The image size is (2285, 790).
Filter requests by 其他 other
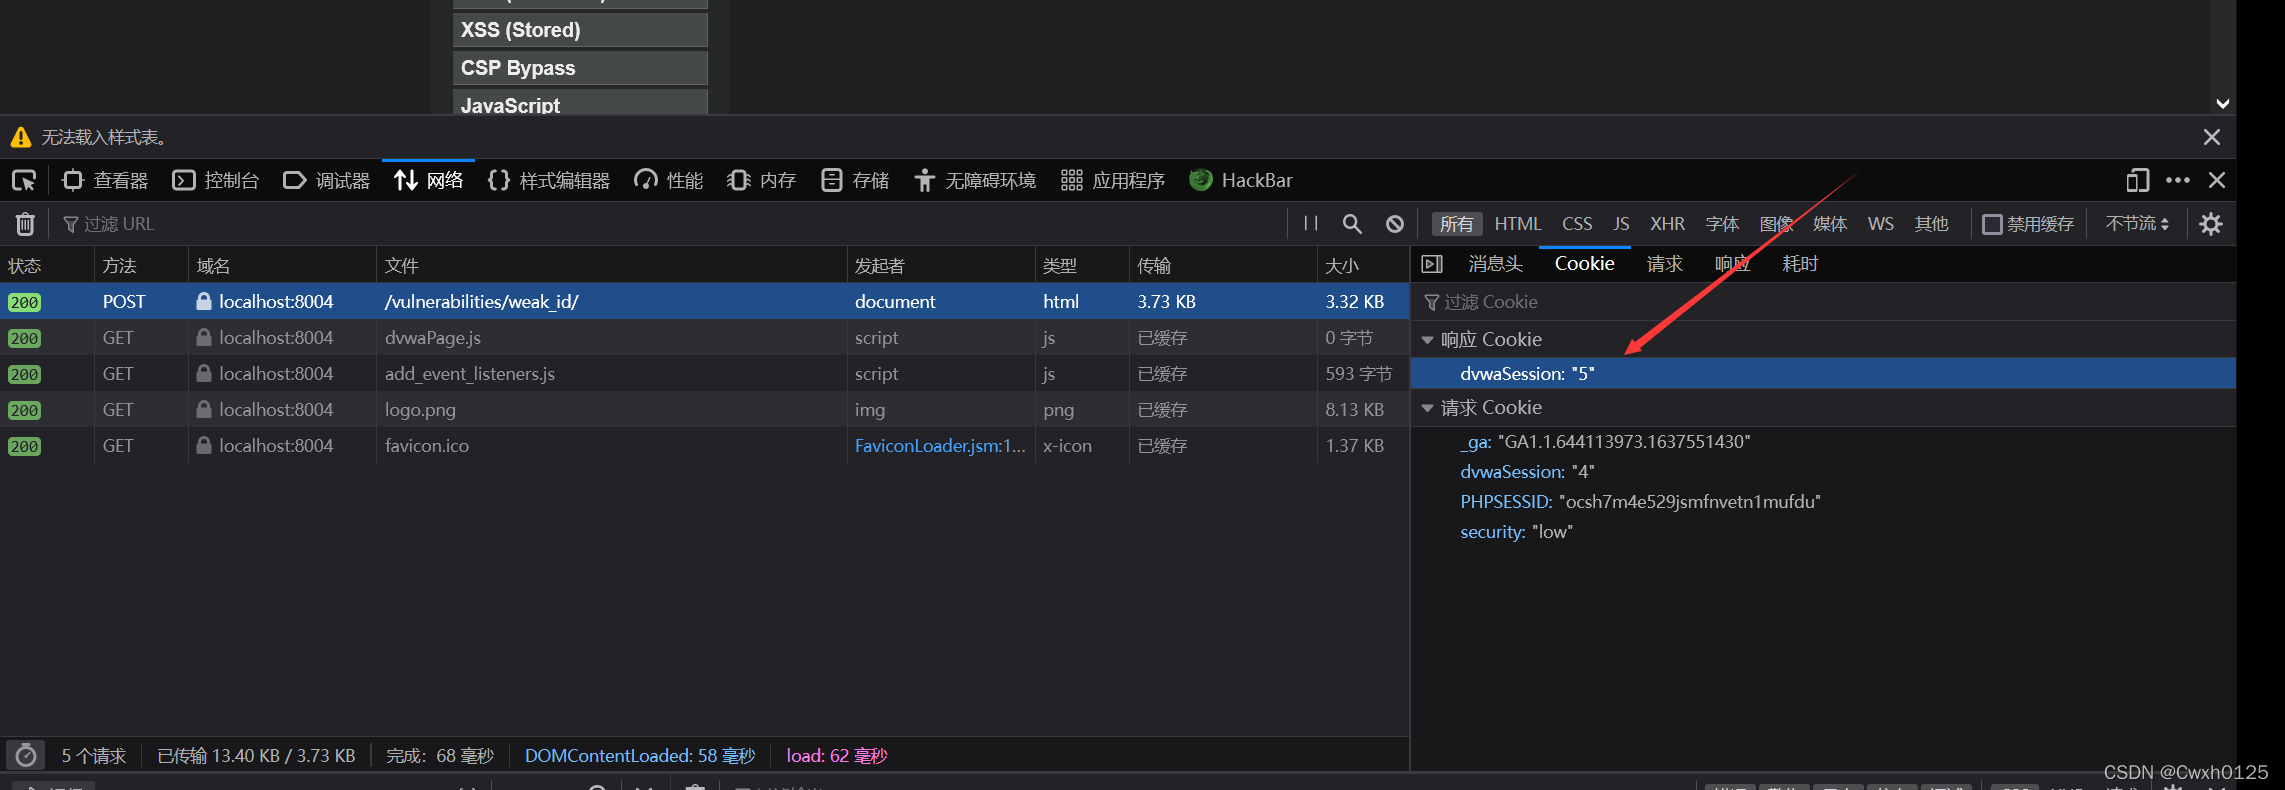(1931, 224)
